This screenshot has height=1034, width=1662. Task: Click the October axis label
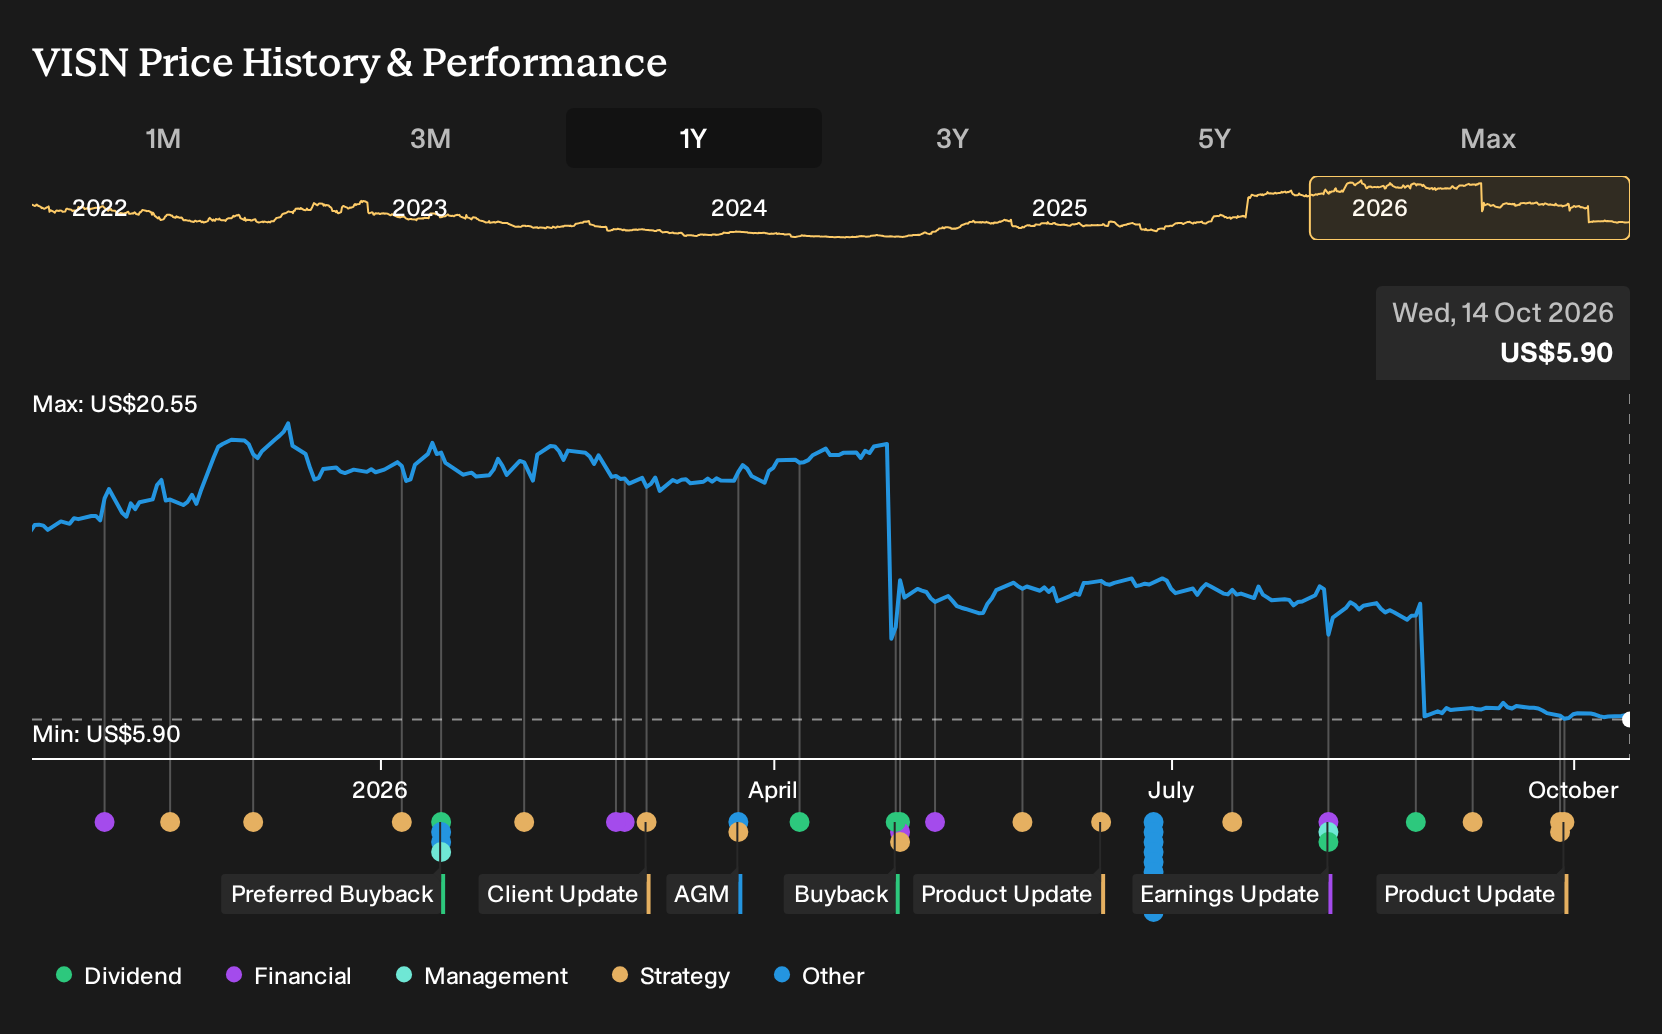point(1573,790)
